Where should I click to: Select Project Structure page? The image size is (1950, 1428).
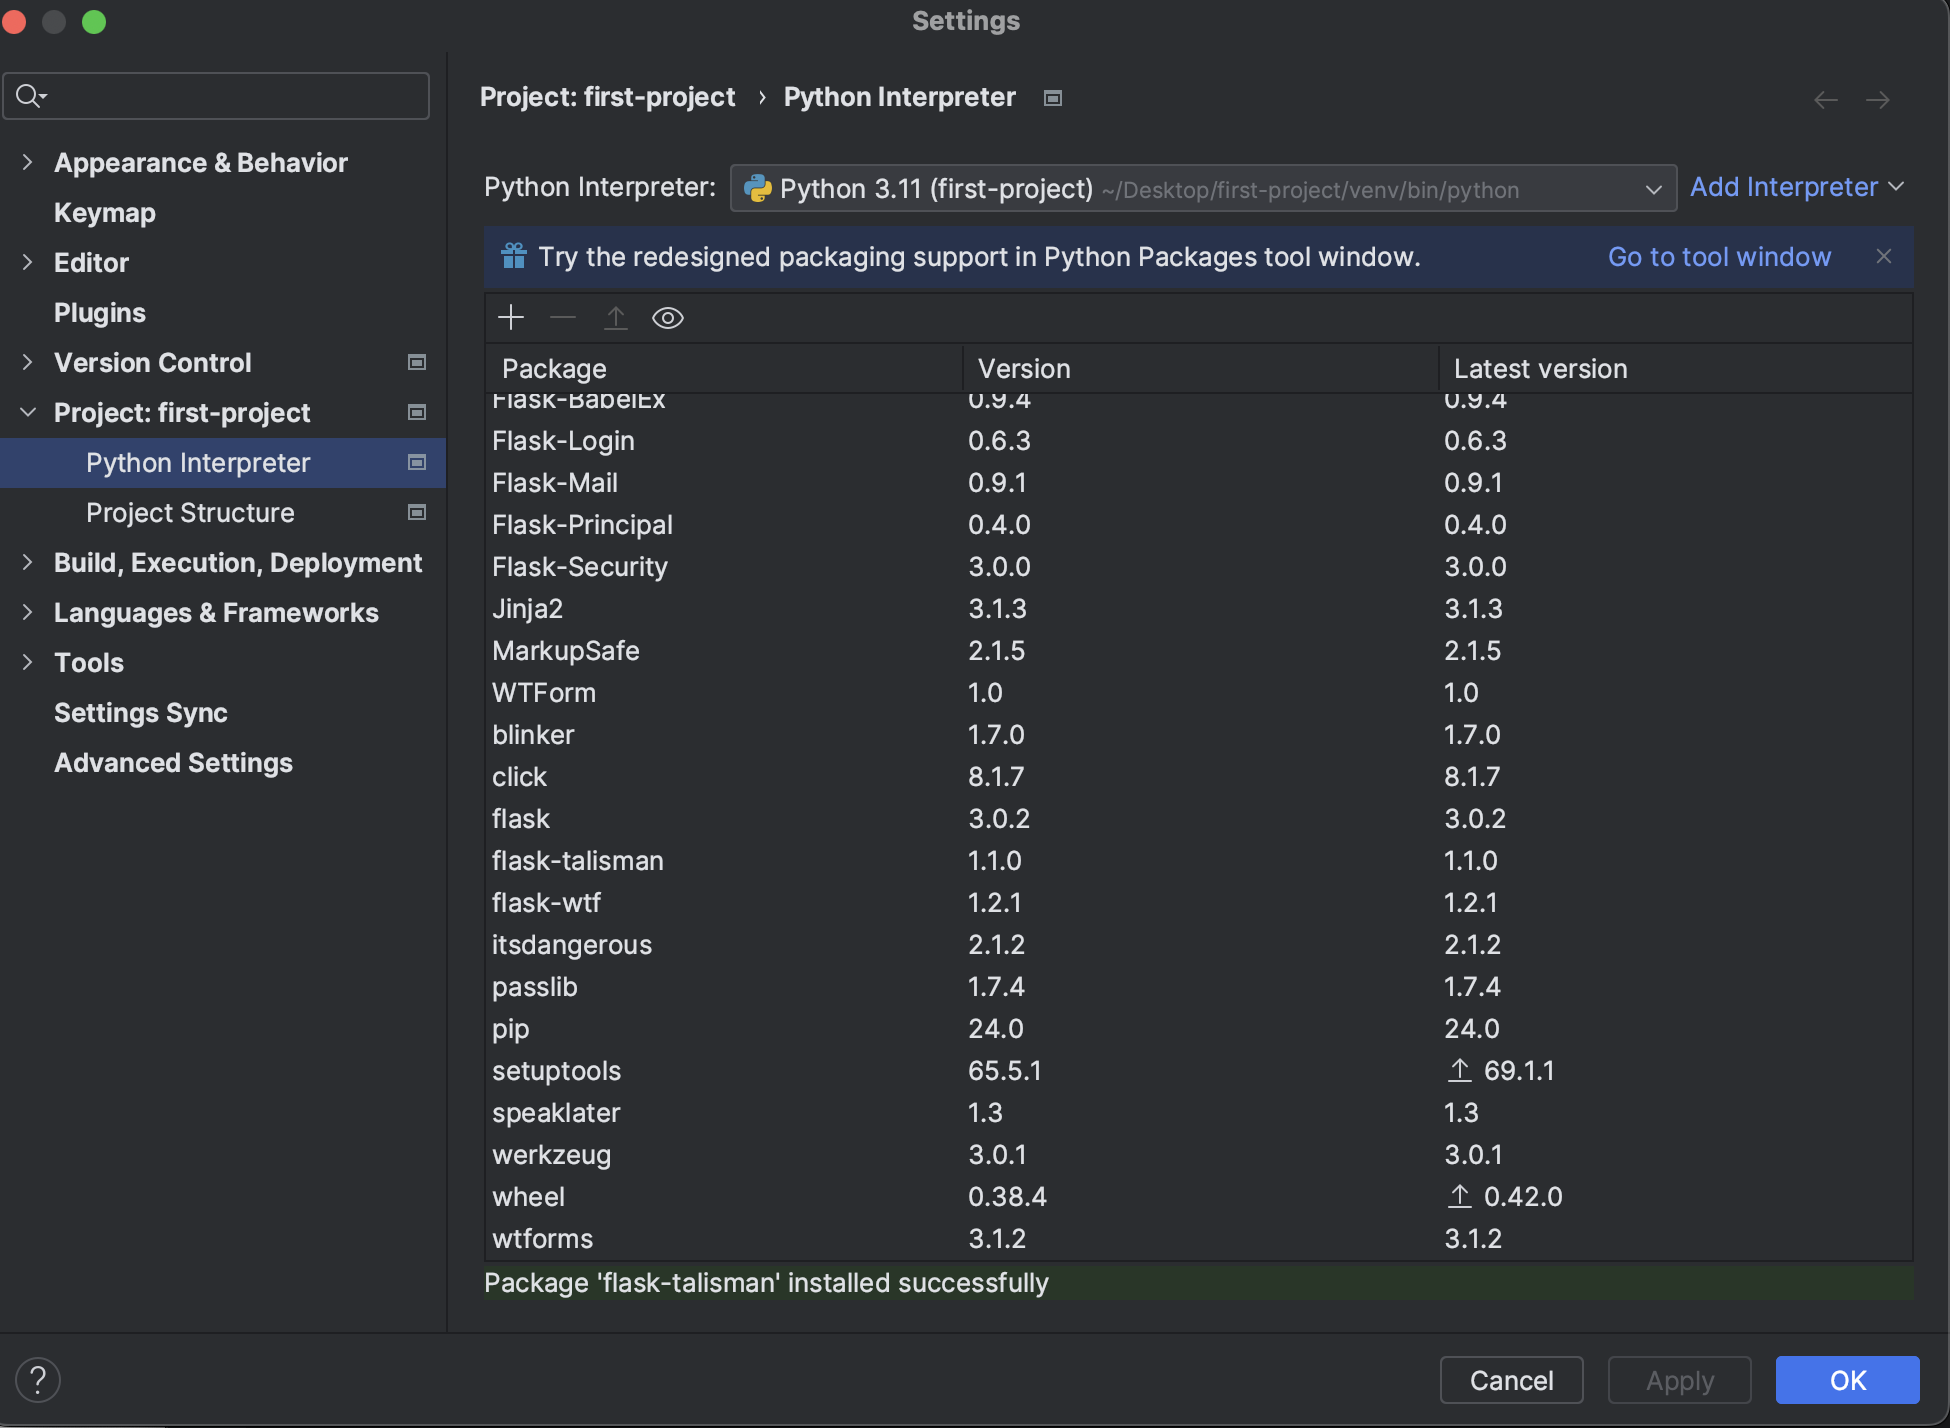pos(190,512)
